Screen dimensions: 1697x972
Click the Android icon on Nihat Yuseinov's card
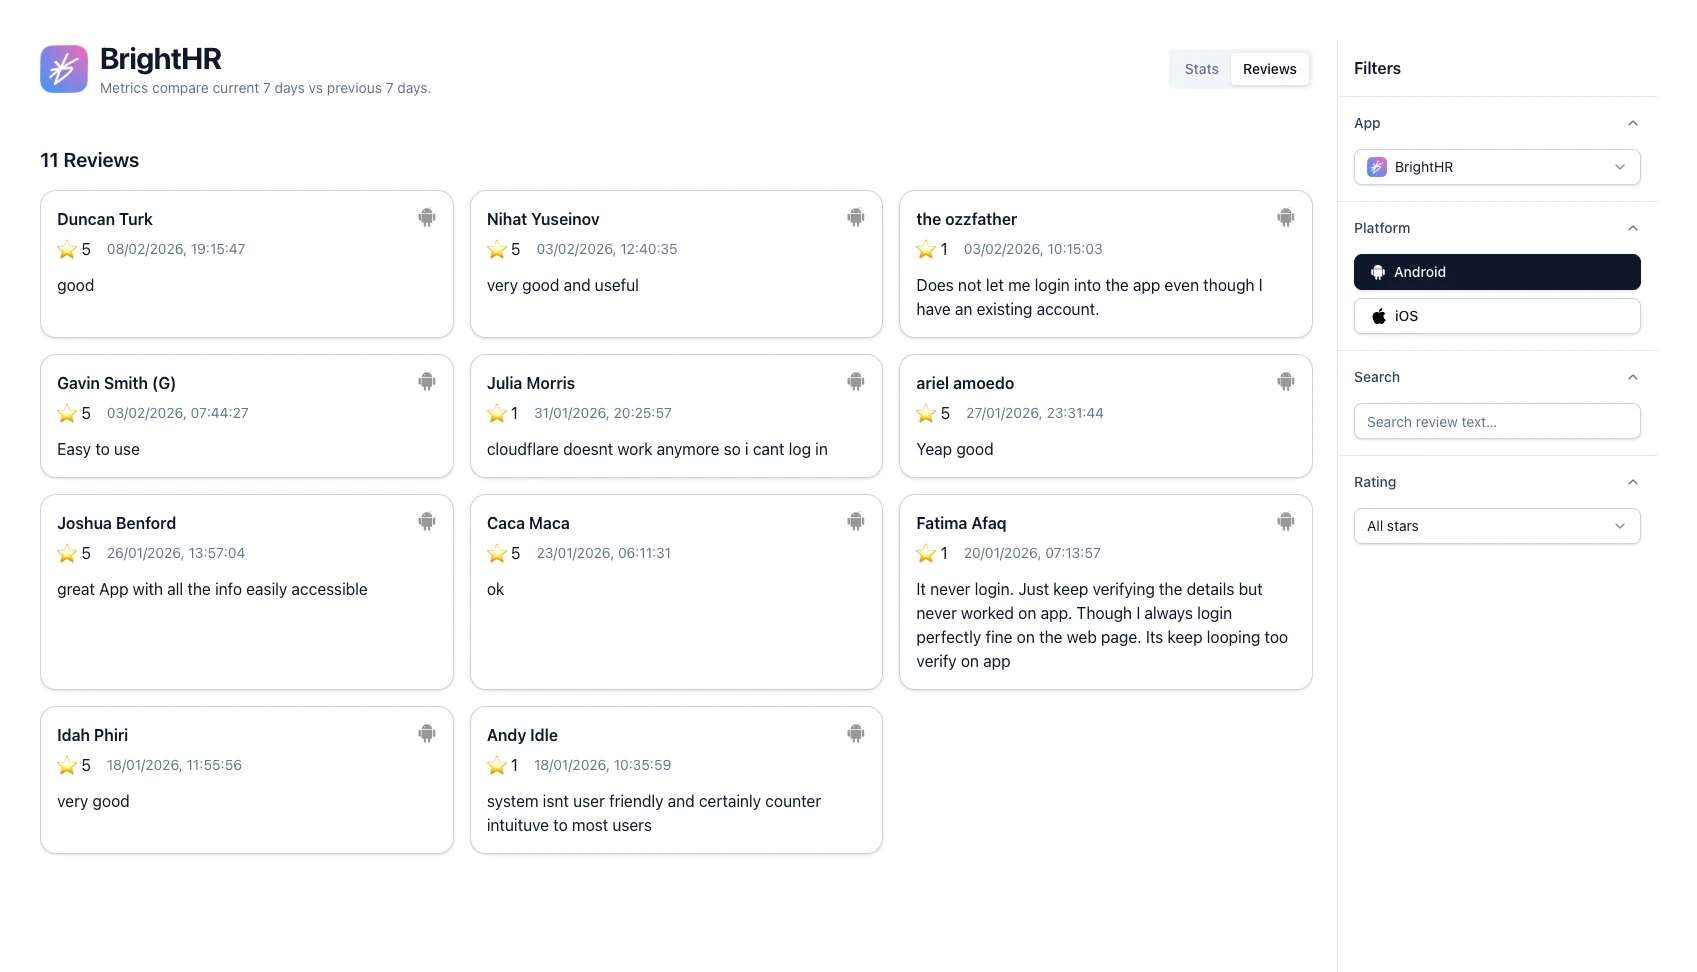[x=856, y=217]
